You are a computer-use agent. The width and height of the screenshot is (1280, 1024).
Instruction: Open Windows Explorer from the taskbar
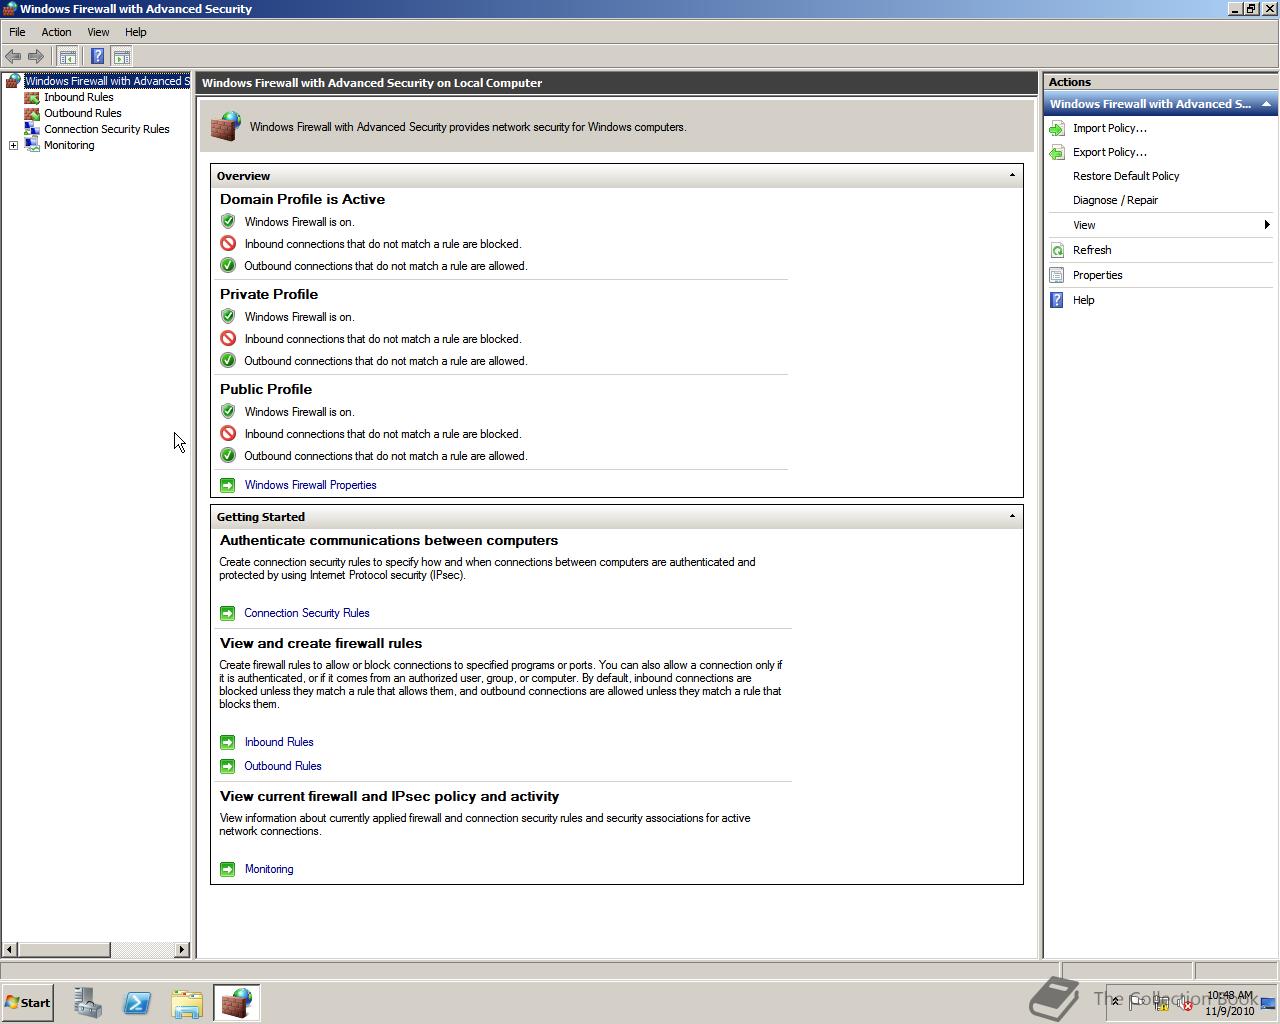187,1003
